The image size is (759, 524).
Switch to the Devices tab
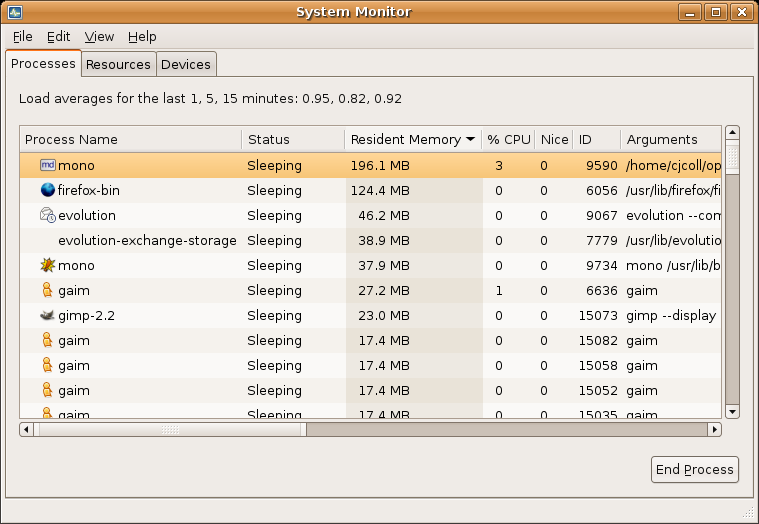coord(186,64)
